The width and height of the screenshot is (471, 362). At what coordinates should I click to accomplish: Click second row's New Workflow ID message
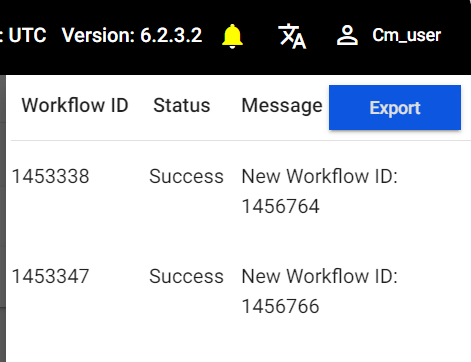319,291
